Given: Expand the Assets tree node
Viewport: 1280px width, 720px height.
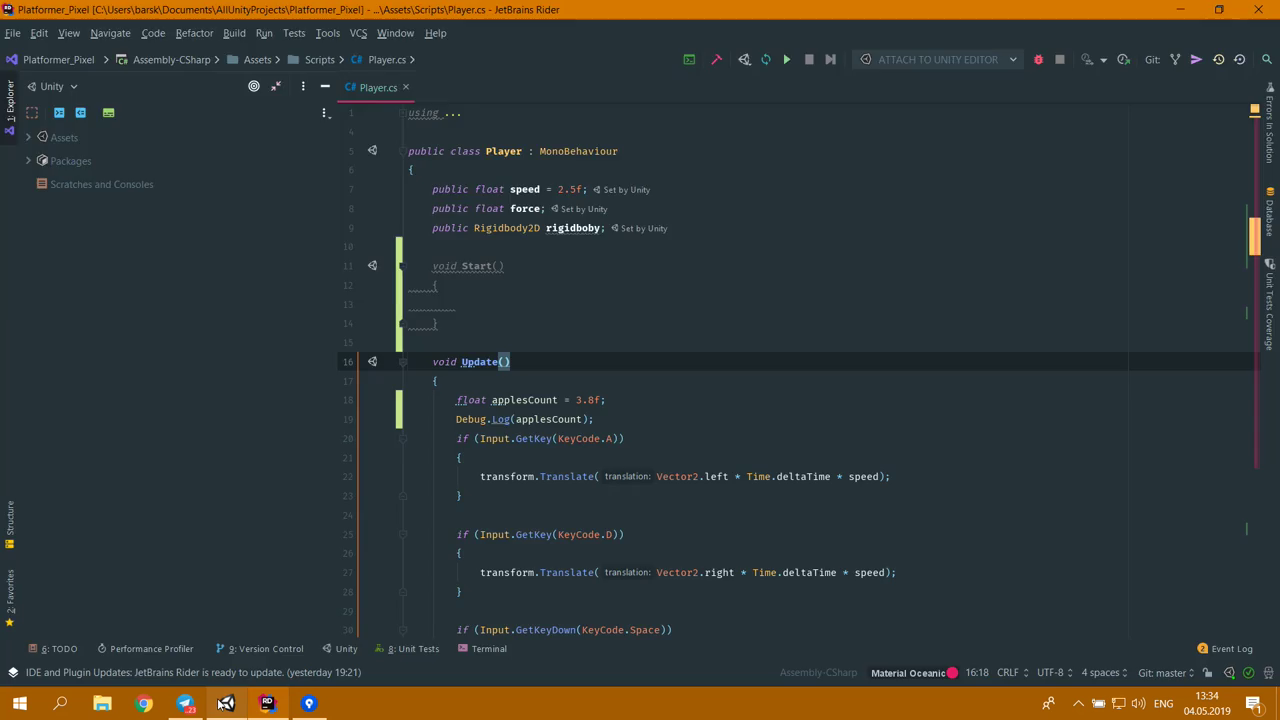Looking at the screenshot, I should (x=28, y=137).
